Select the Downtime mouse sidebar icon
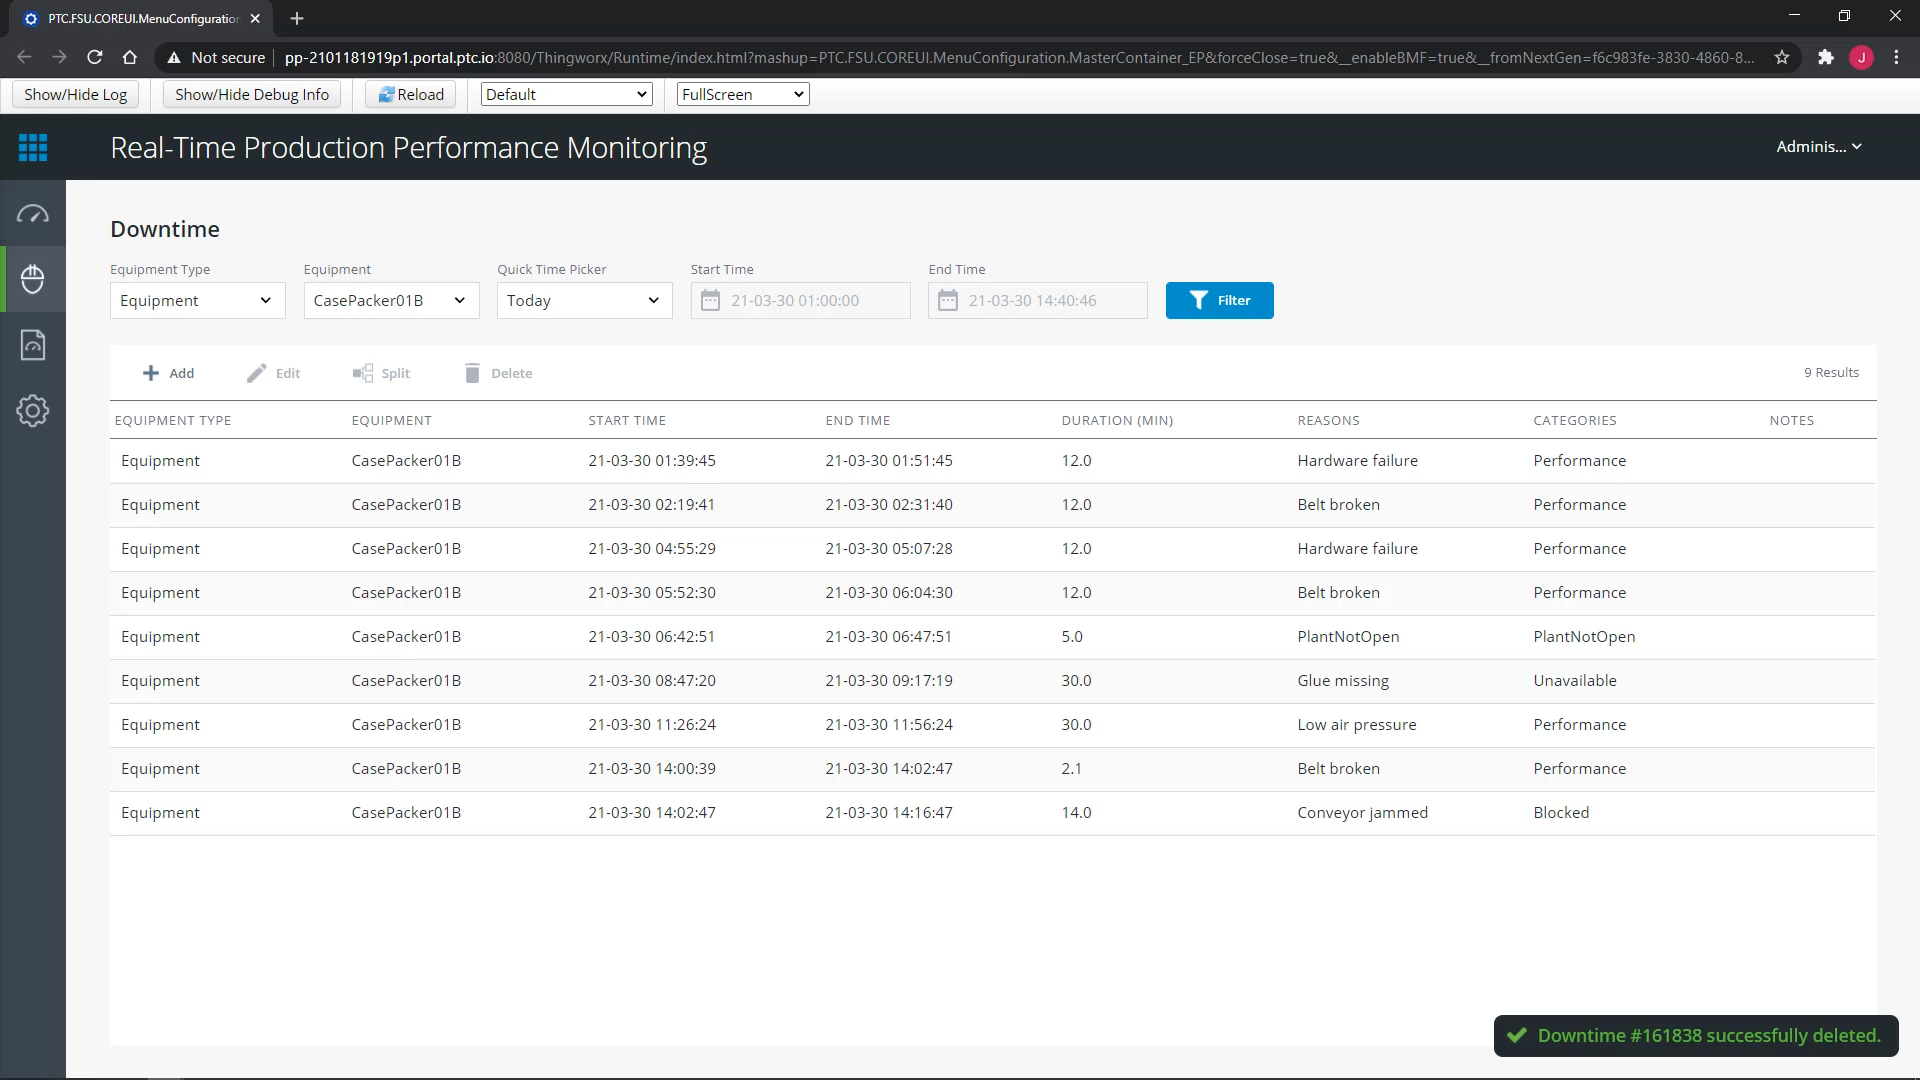The height and width of the screenshot is (1080, 1920). (33, 279)
